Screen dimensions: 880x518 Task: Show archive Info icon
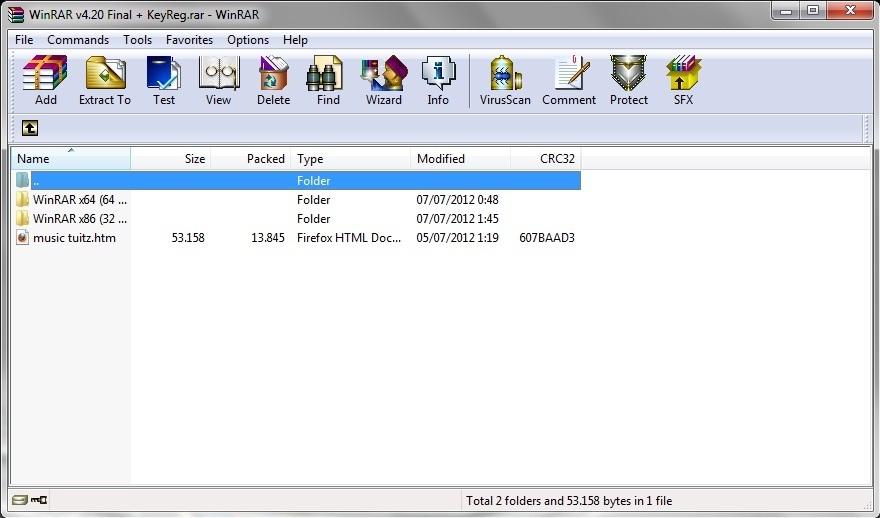coord(438,73)
